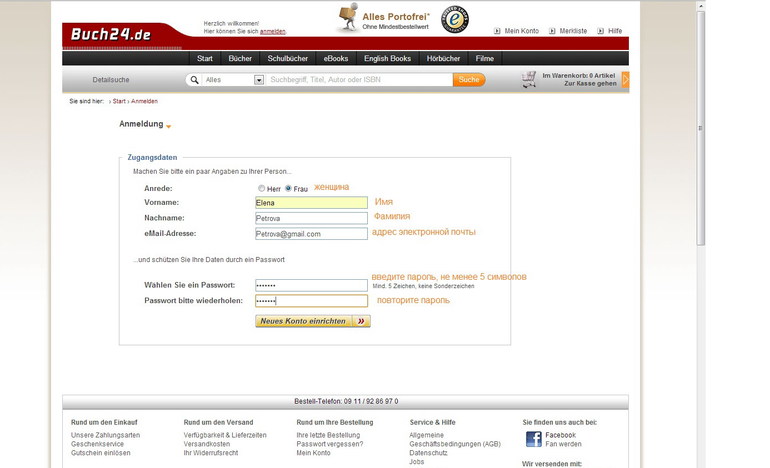Click the Vorname field containing Elena
Viewport: 770px width, 468px height.
point(311,203)
